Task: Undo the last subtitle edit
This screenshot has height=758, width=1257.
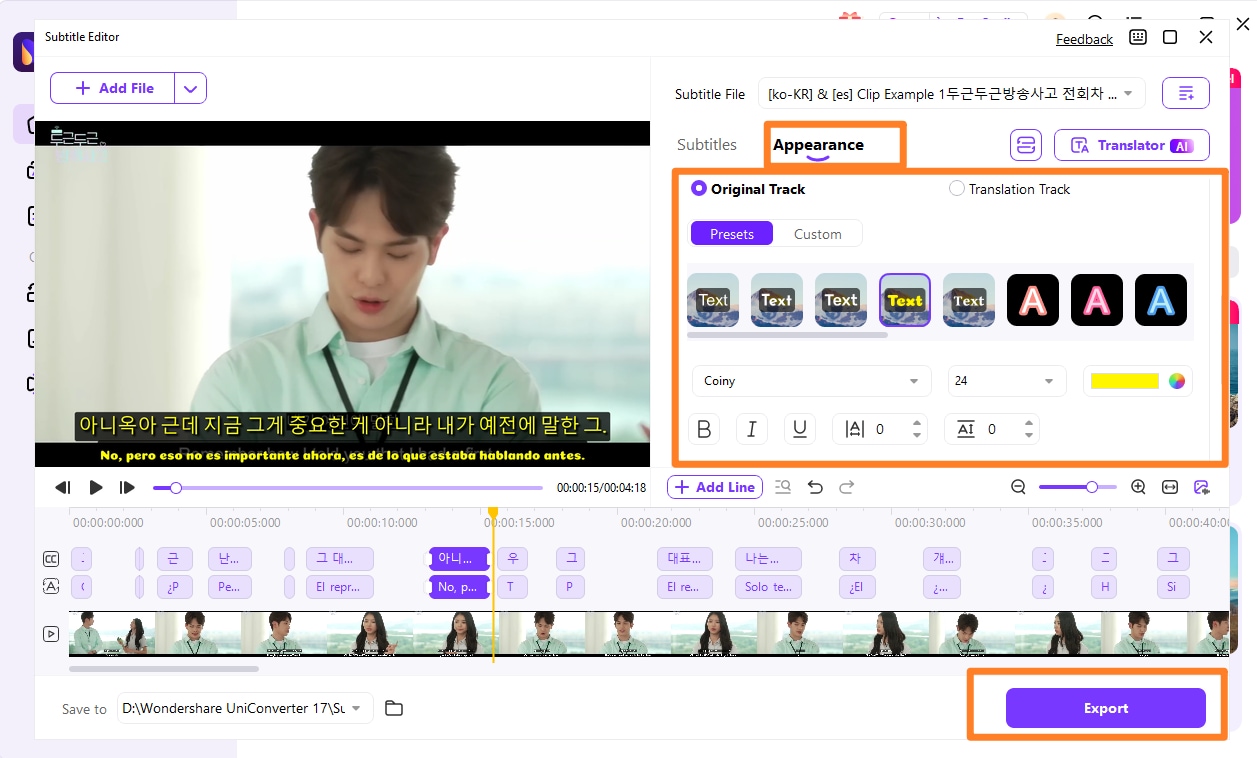Action: tap(815, 487)
